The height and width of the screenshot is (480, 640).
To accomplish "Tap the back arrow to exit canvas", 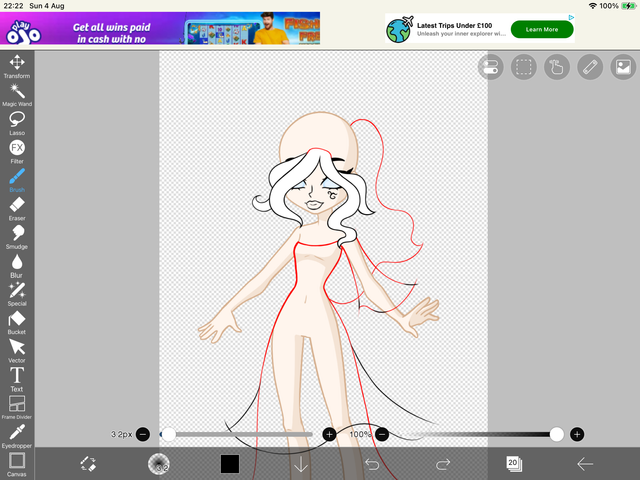I will pyautogui.click(x=585, y=464).
